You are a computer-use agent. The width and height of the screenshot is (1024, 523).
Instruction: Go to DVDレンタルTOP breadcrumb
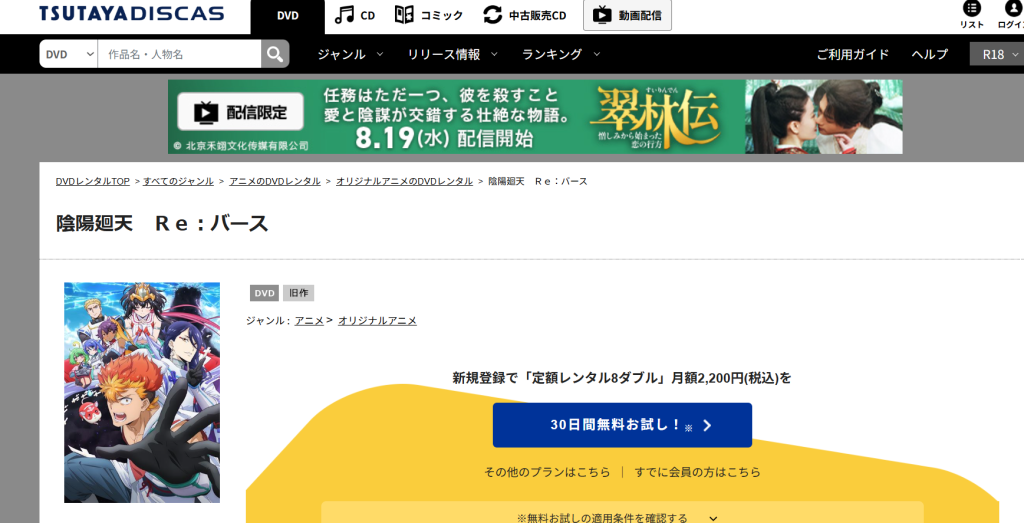93,182
